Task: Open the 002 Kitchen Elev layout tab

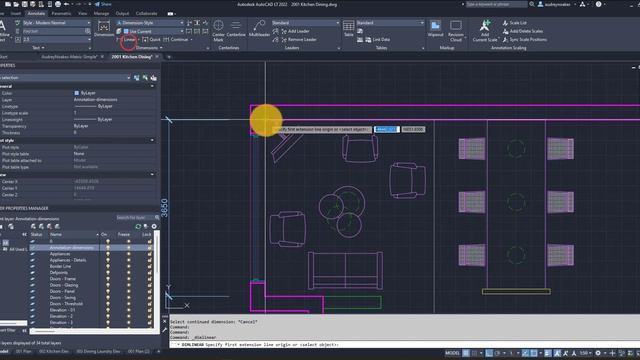Action: point(53,351)
